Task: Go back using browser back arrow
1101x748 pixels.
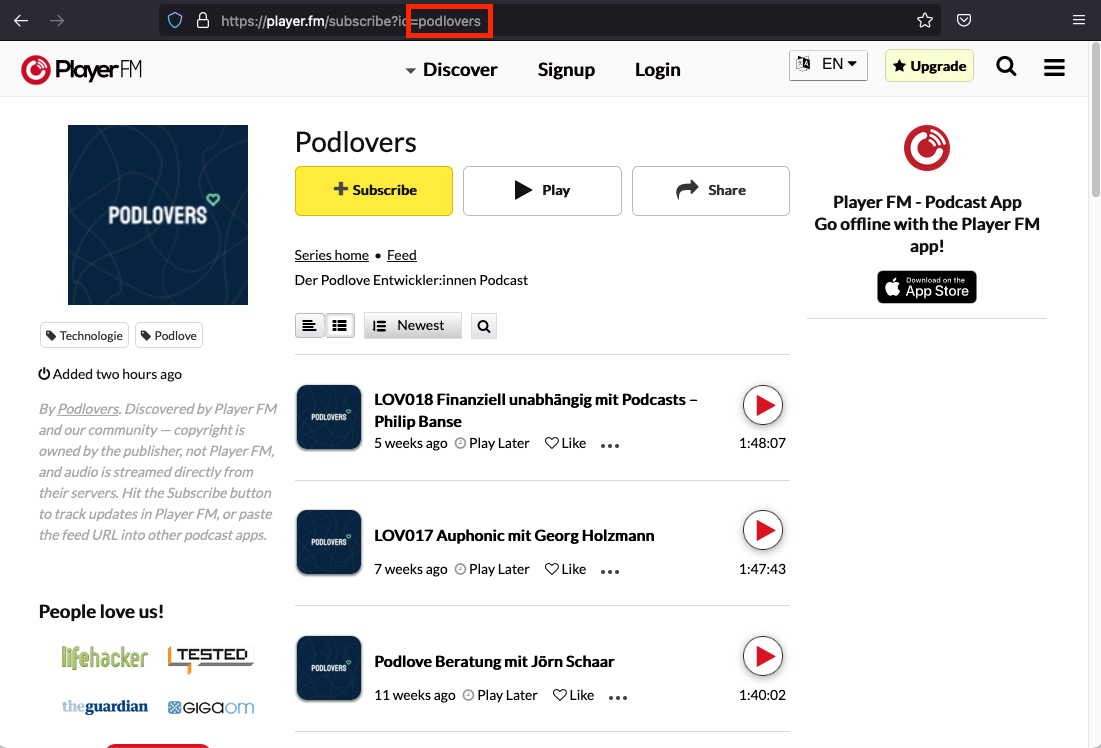Action: coord(21,20)
